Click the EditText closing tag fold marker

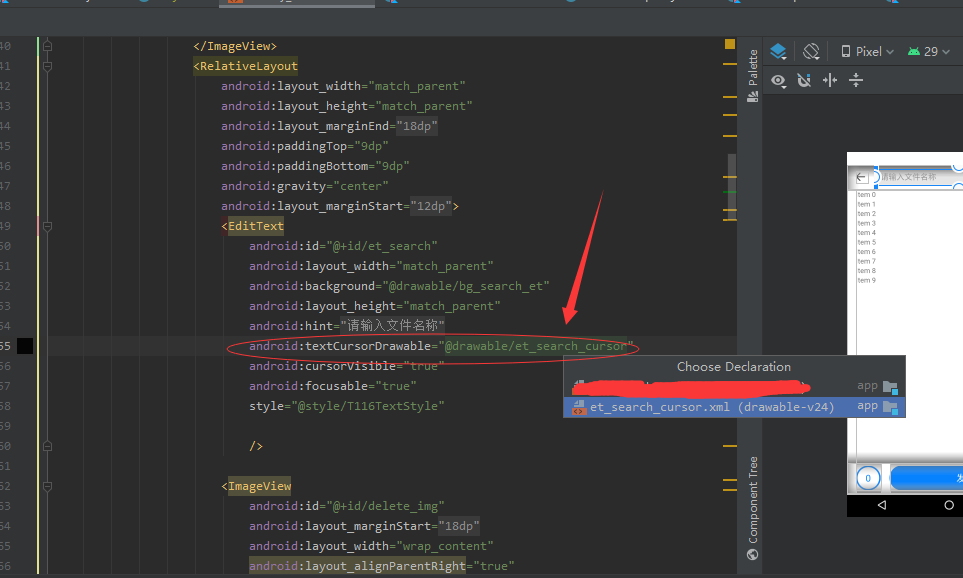point(47,446)
